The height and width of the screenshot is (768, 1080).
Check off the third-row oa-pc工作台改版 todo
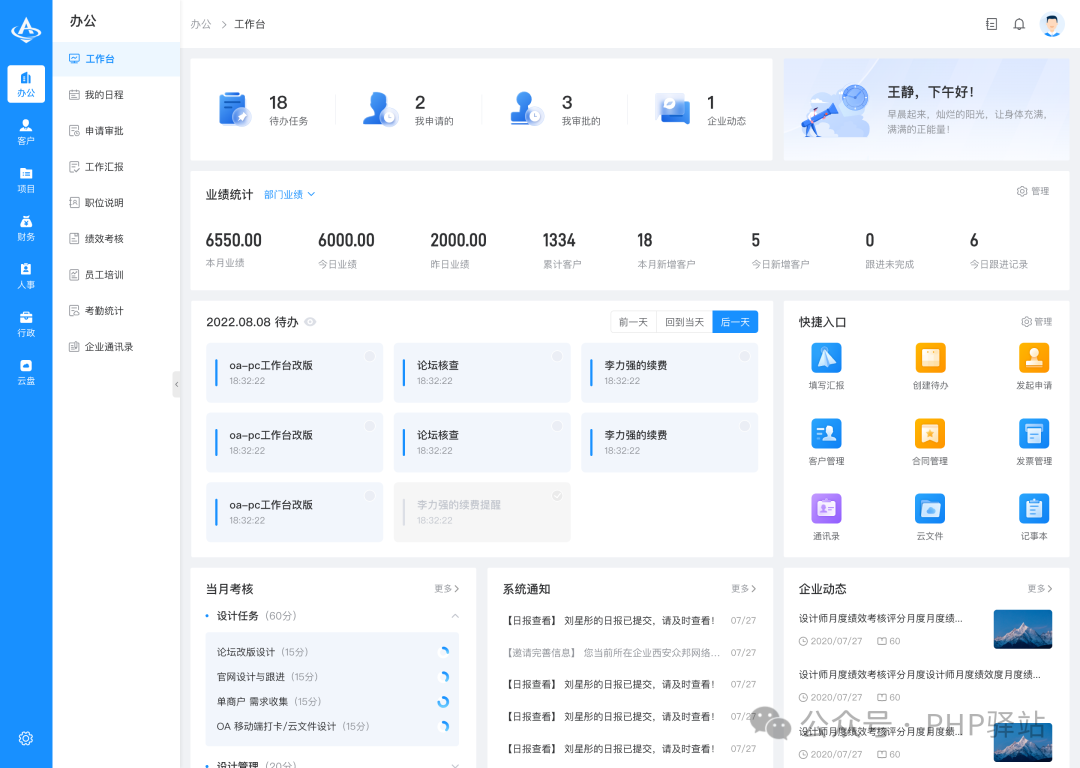[370, 496]
